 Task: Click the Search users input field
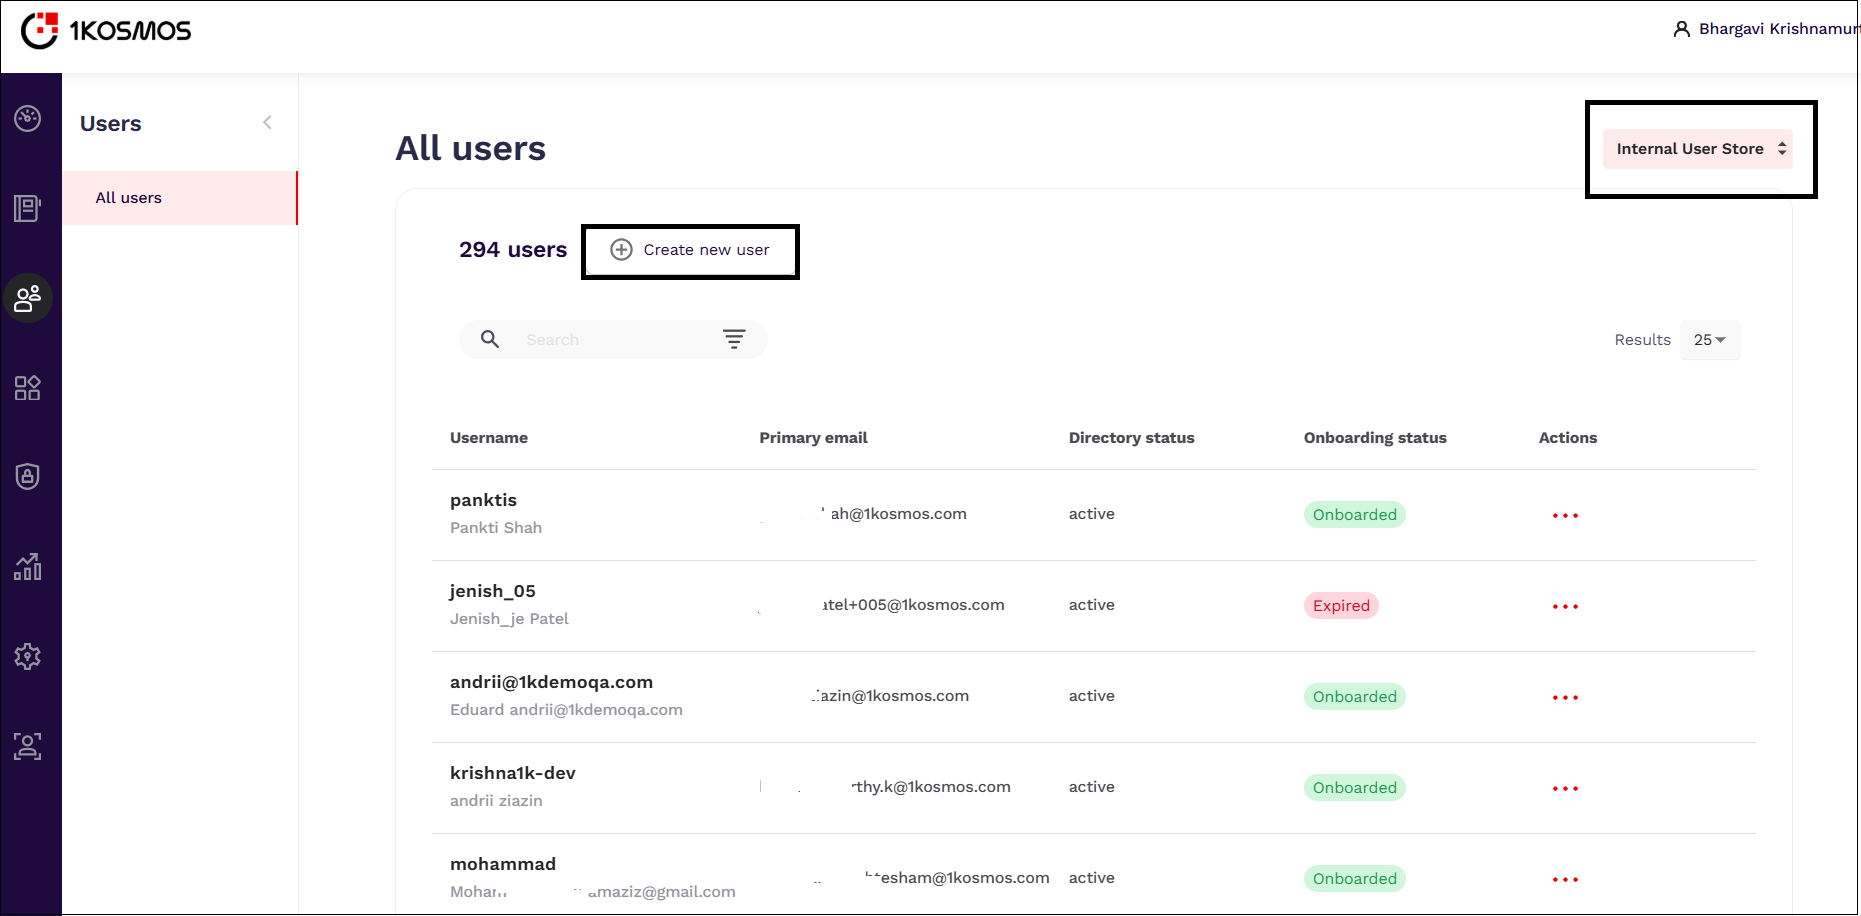pyautogui.click(x=610, y=340)
